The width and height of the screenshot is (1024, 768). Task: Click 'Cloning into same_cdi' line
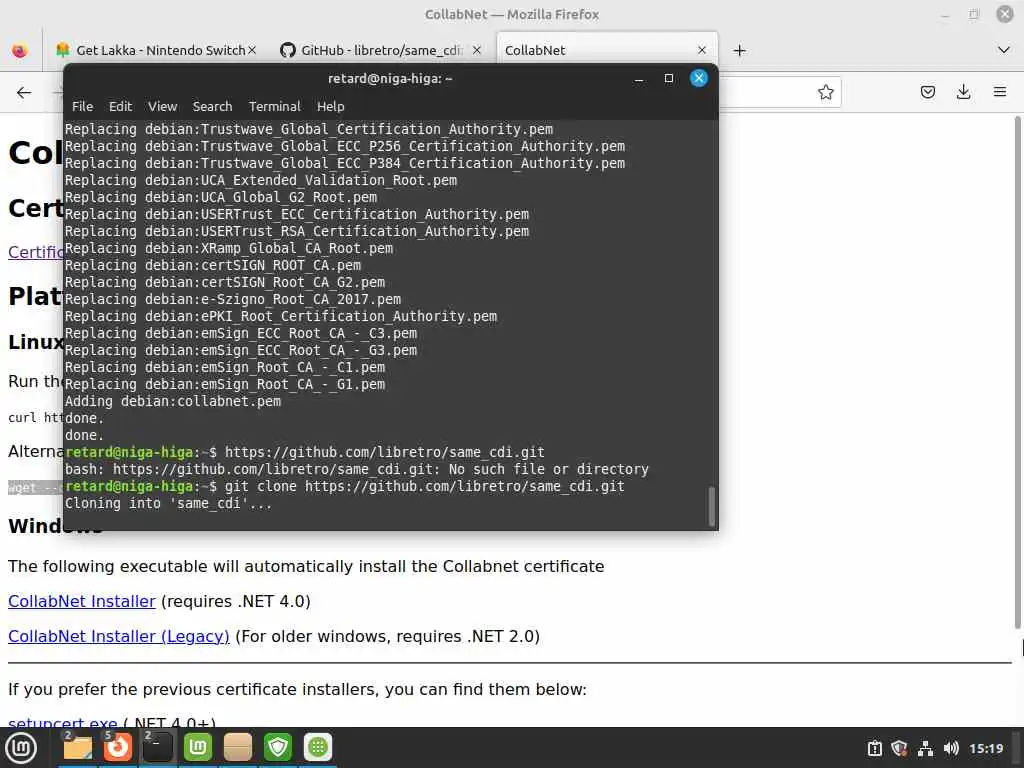click(168, 504)
